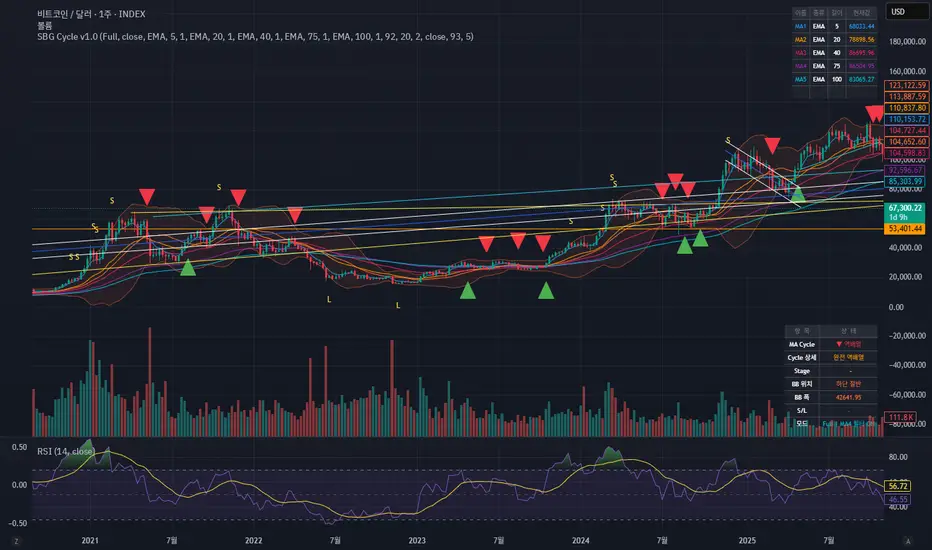The height and width of the screenshot is (550, 932).
Task: Click the -0.50 label on RSI left axis
Action: coord(18,523)
